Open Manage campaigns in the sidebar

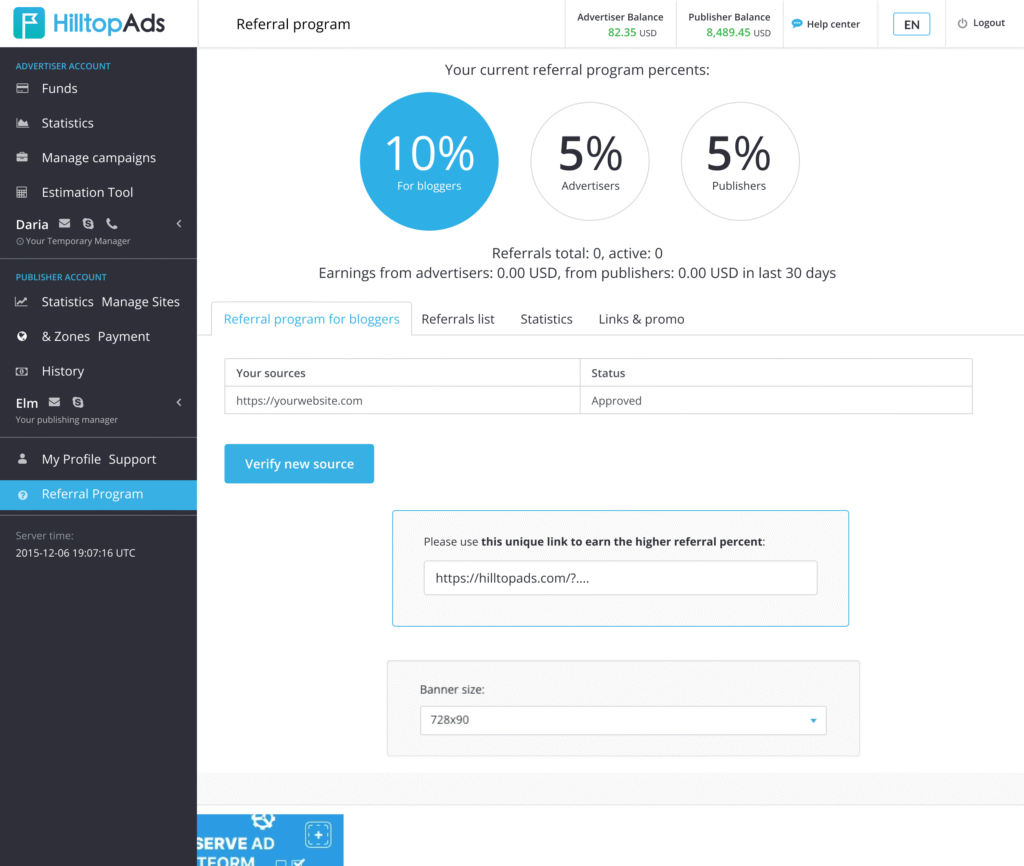pos(98,158)
